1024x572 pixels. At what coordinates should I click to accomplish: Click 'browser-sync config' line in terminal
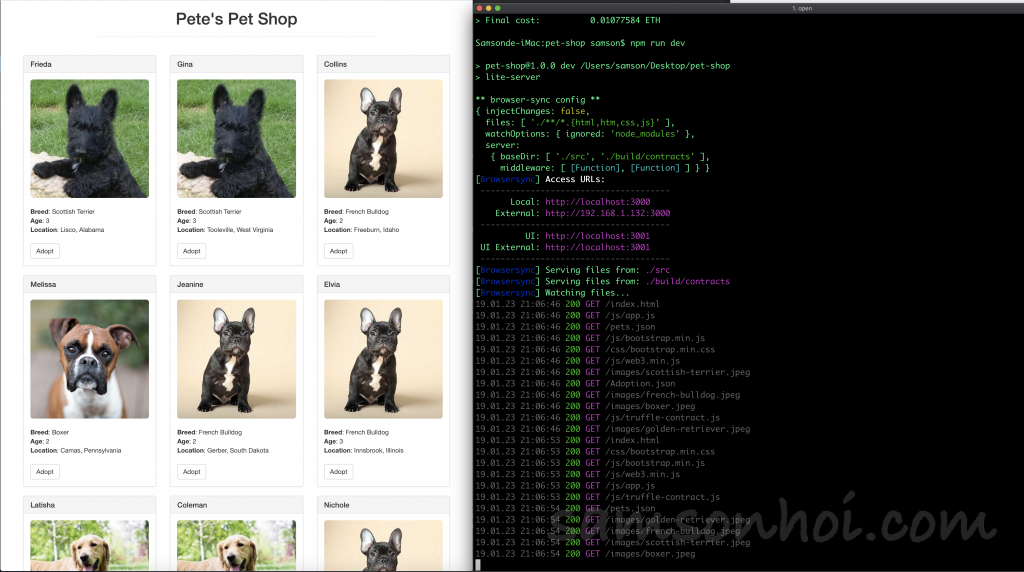pos(537,99)
